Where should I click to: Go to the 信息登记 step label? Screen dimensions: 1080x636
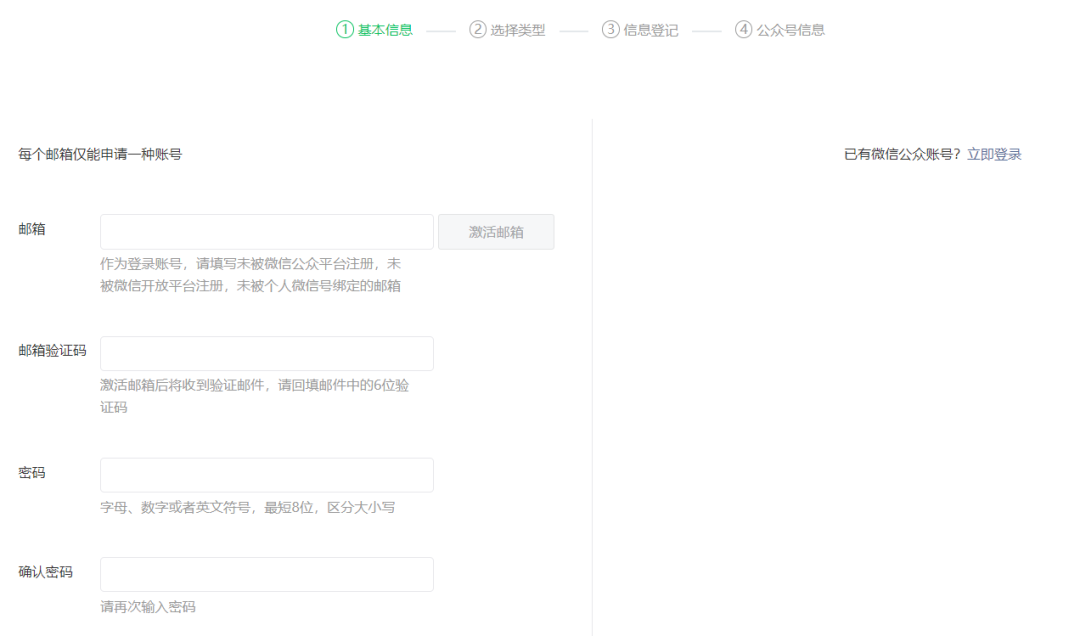651,30
